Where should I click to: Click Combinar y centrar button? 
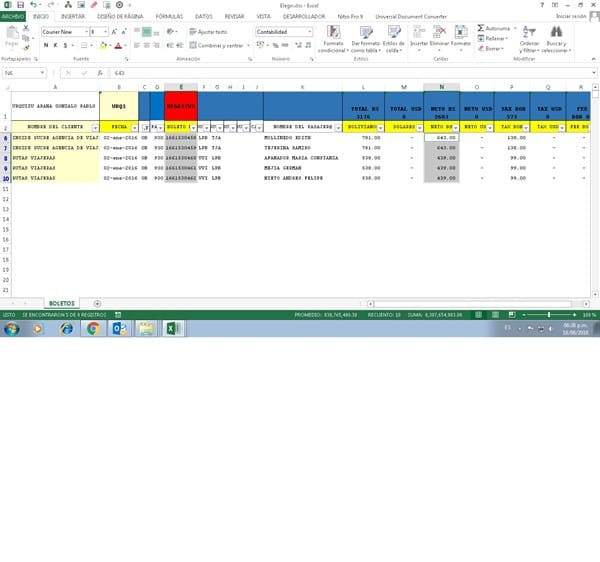coord(218,45)
